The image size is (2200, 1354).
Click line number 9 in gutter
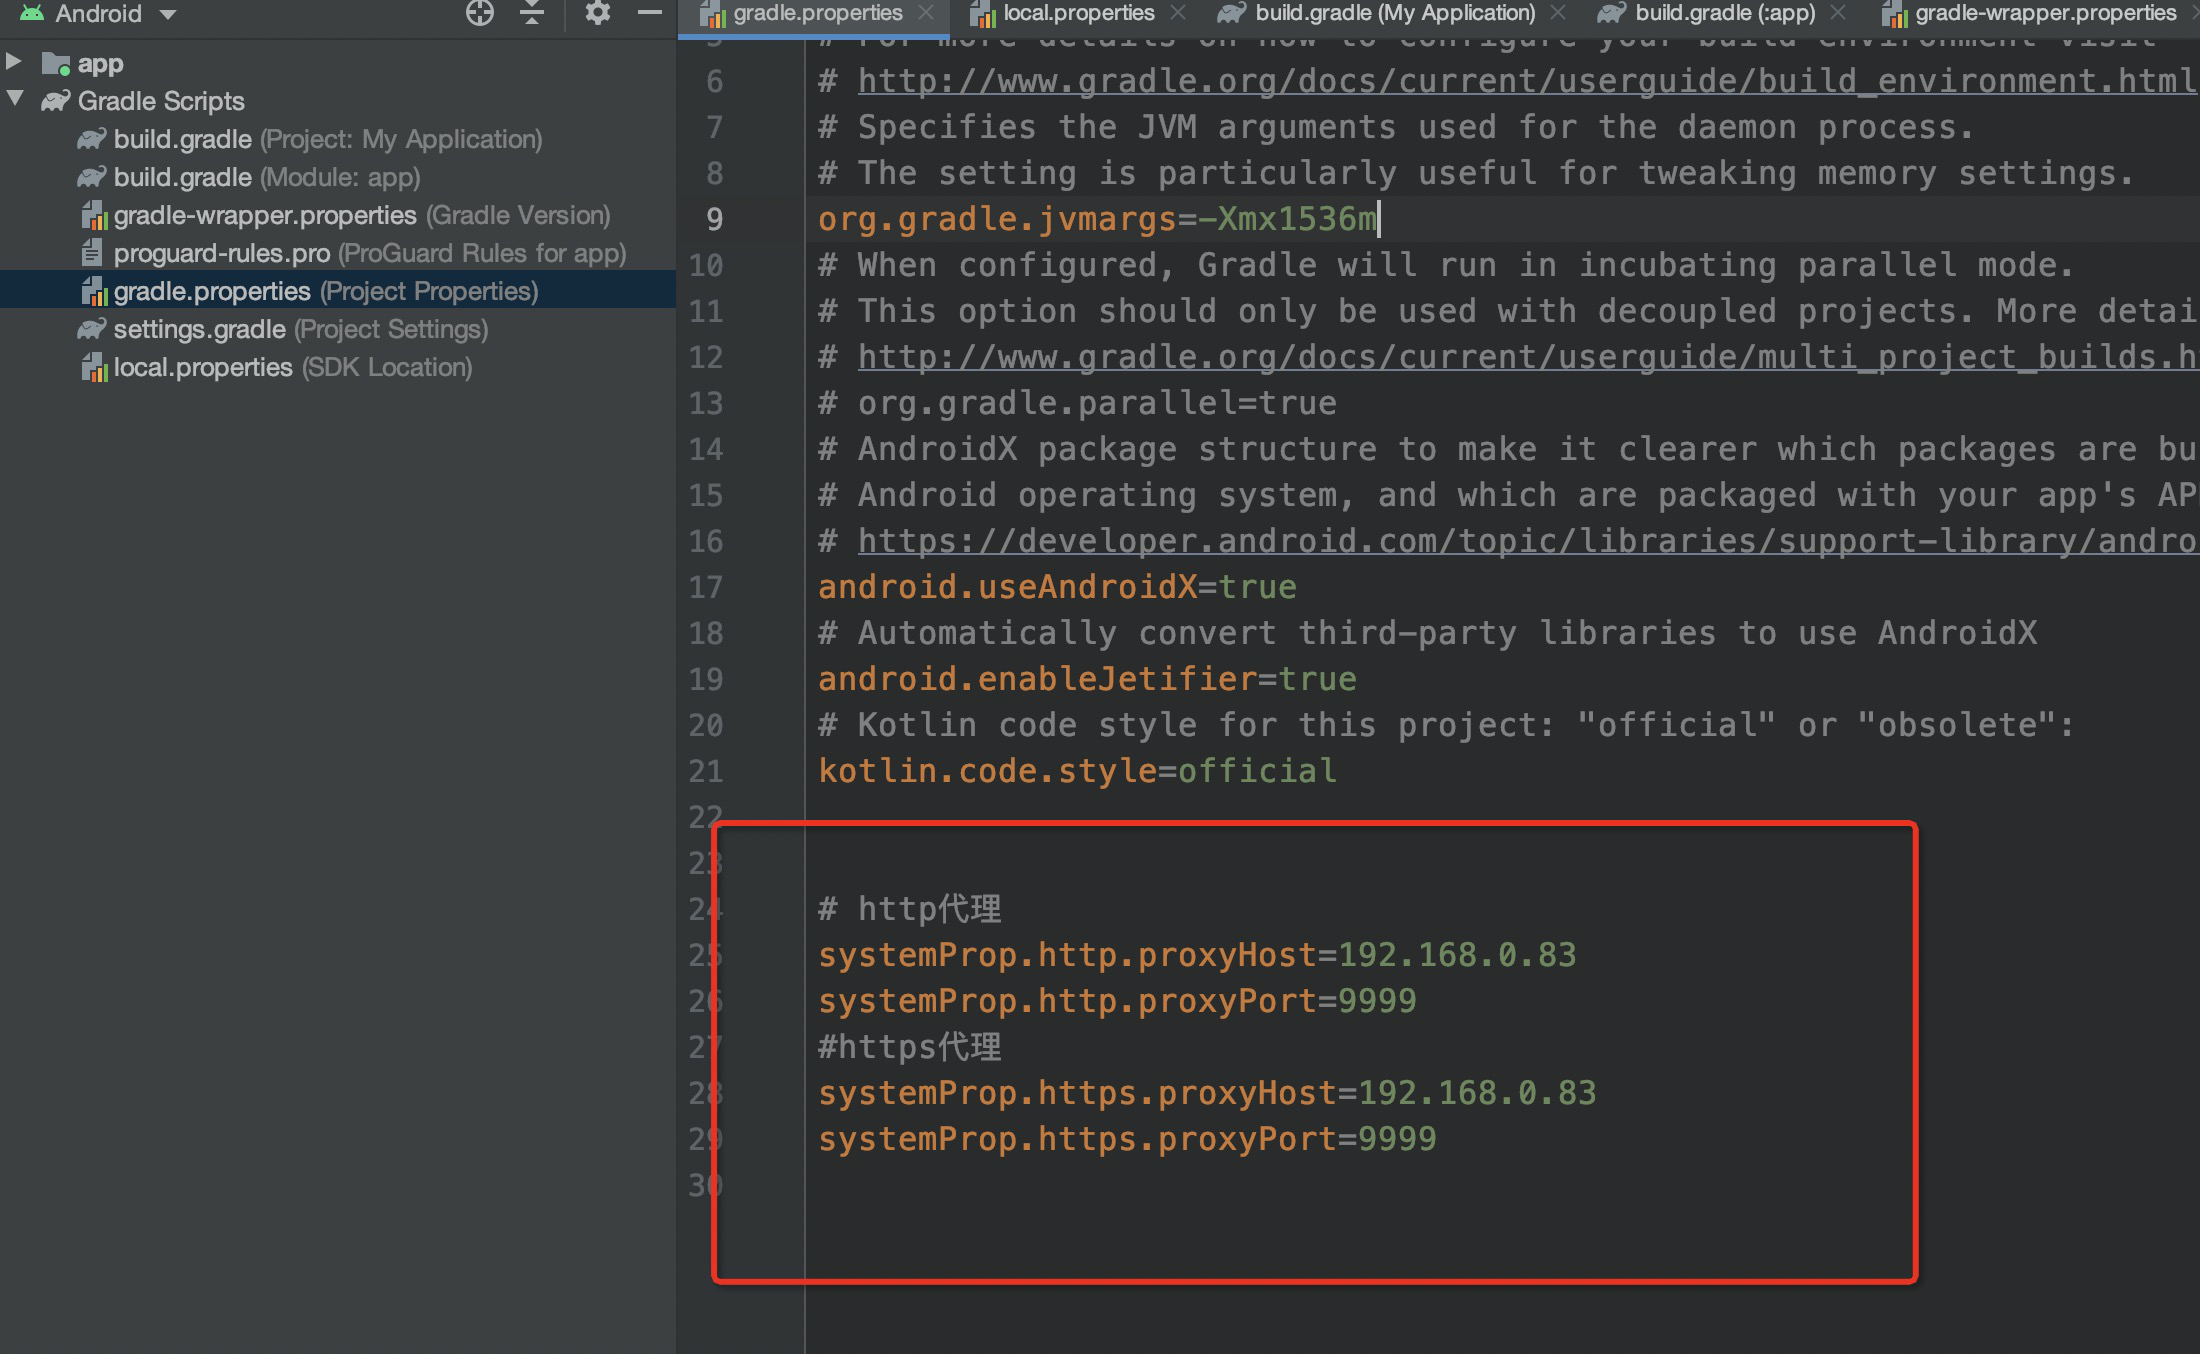714,219
